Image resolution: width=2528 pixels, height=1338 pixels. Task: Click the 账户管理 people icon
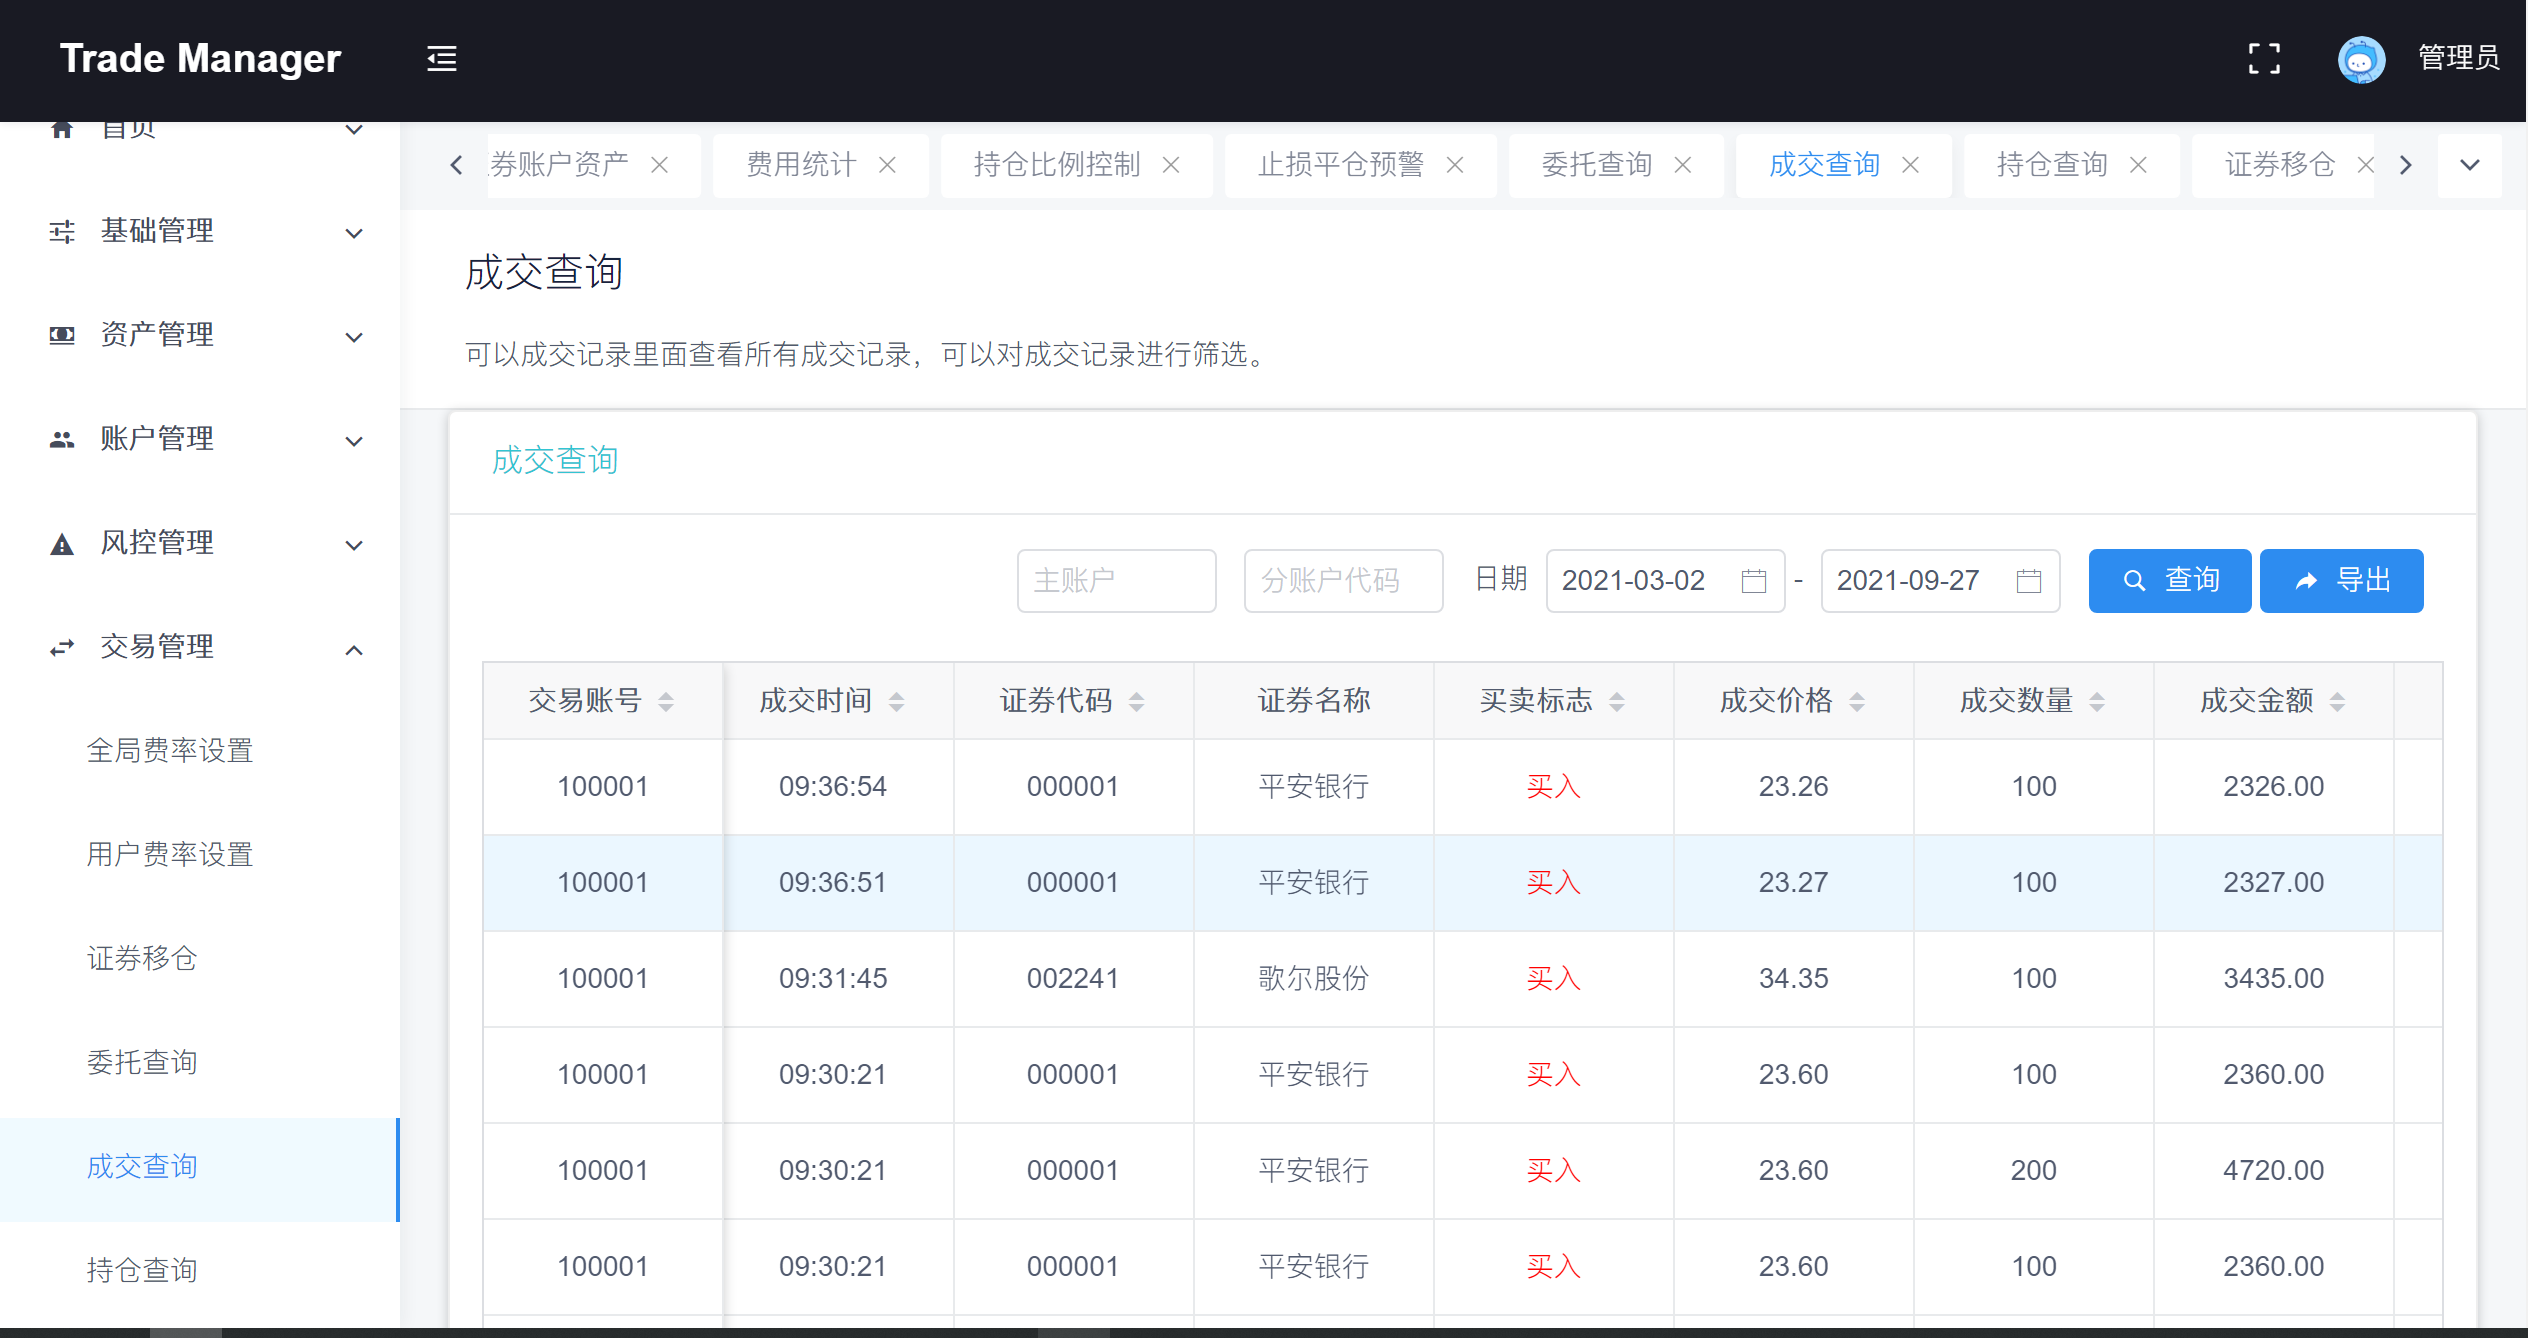(x=62, y=439)
